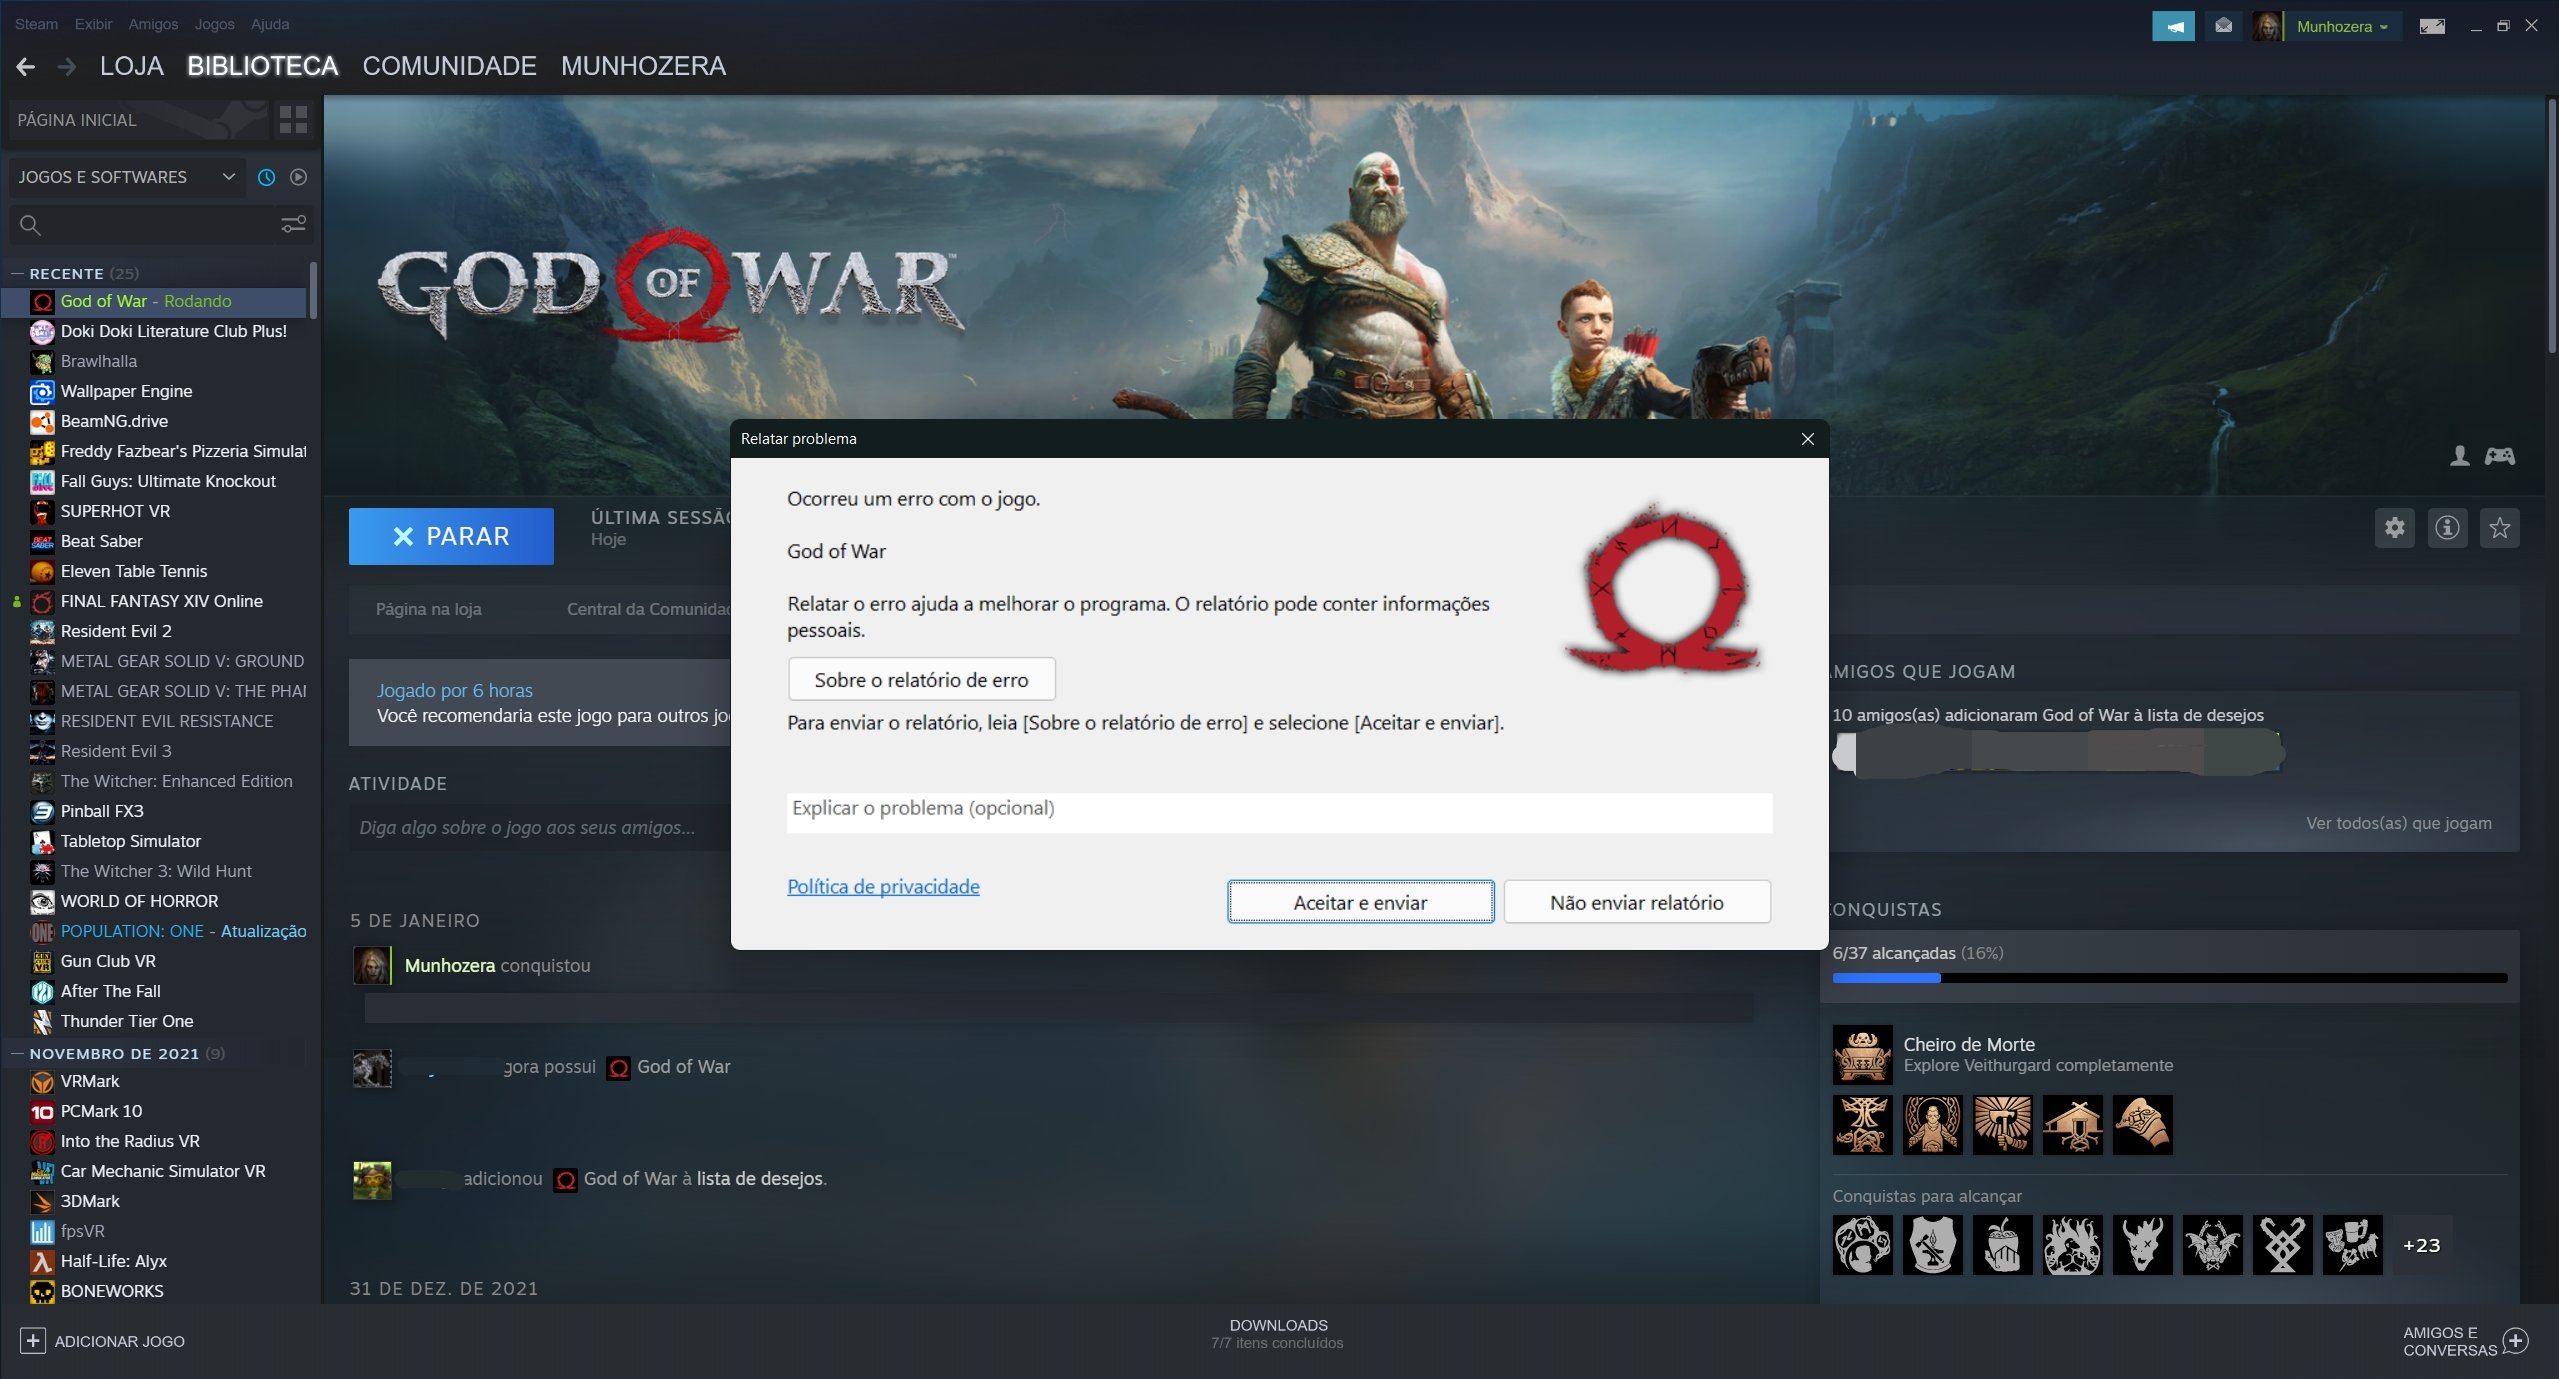The width and height of the screenshot is (2559, 1379).
Task: Click the Steam settings gear icon
Action: click(x=2394, y=528)
